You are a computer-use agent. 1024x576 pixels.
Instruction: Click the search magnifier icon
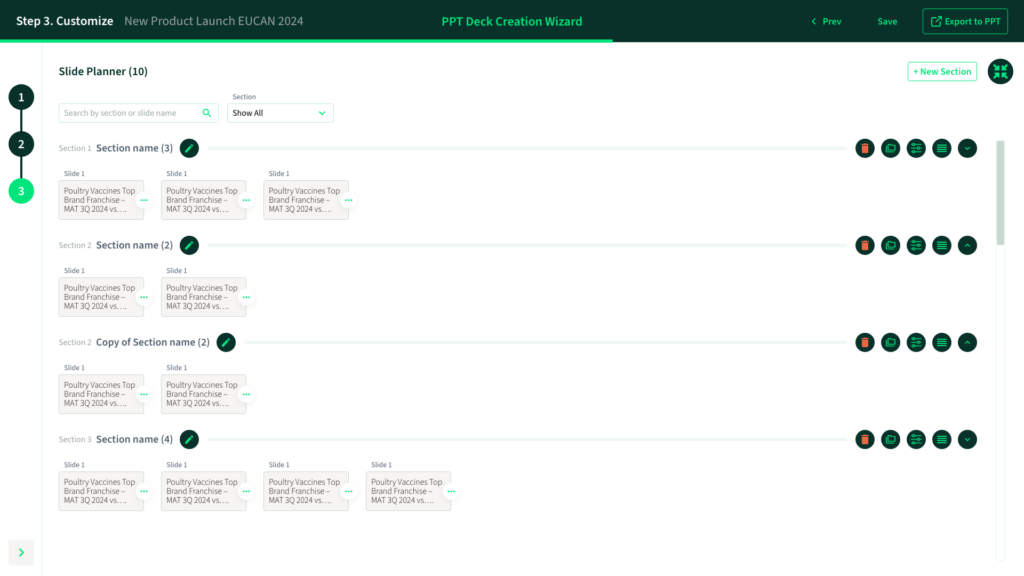click(x=207, y=113)
